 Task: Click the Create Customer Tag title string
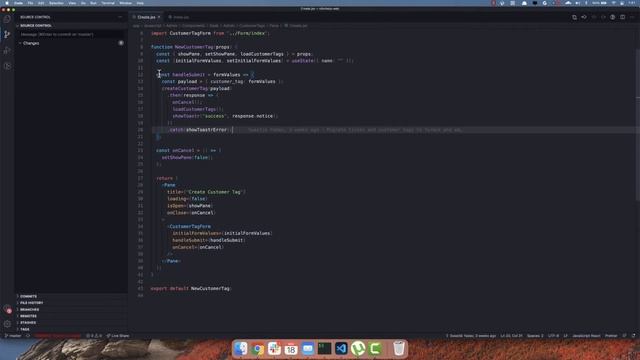(215, 192)
